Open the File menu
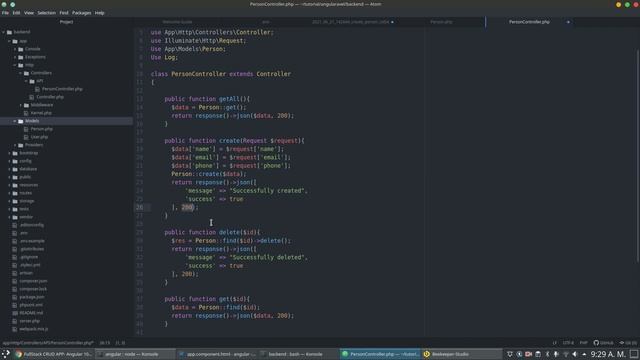The width and height of the screenshot is (640, 360). coord(5,13)
